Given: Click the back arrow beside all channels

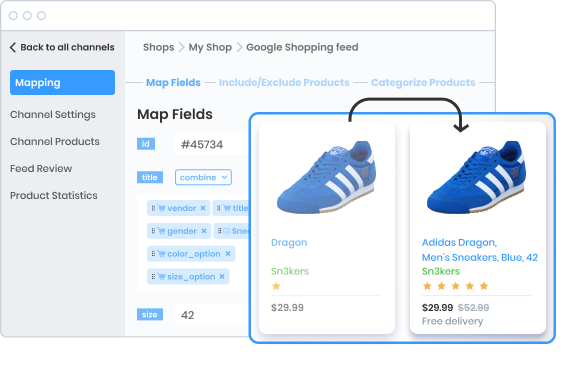Looking at the screenshot, I should [13, 47].
